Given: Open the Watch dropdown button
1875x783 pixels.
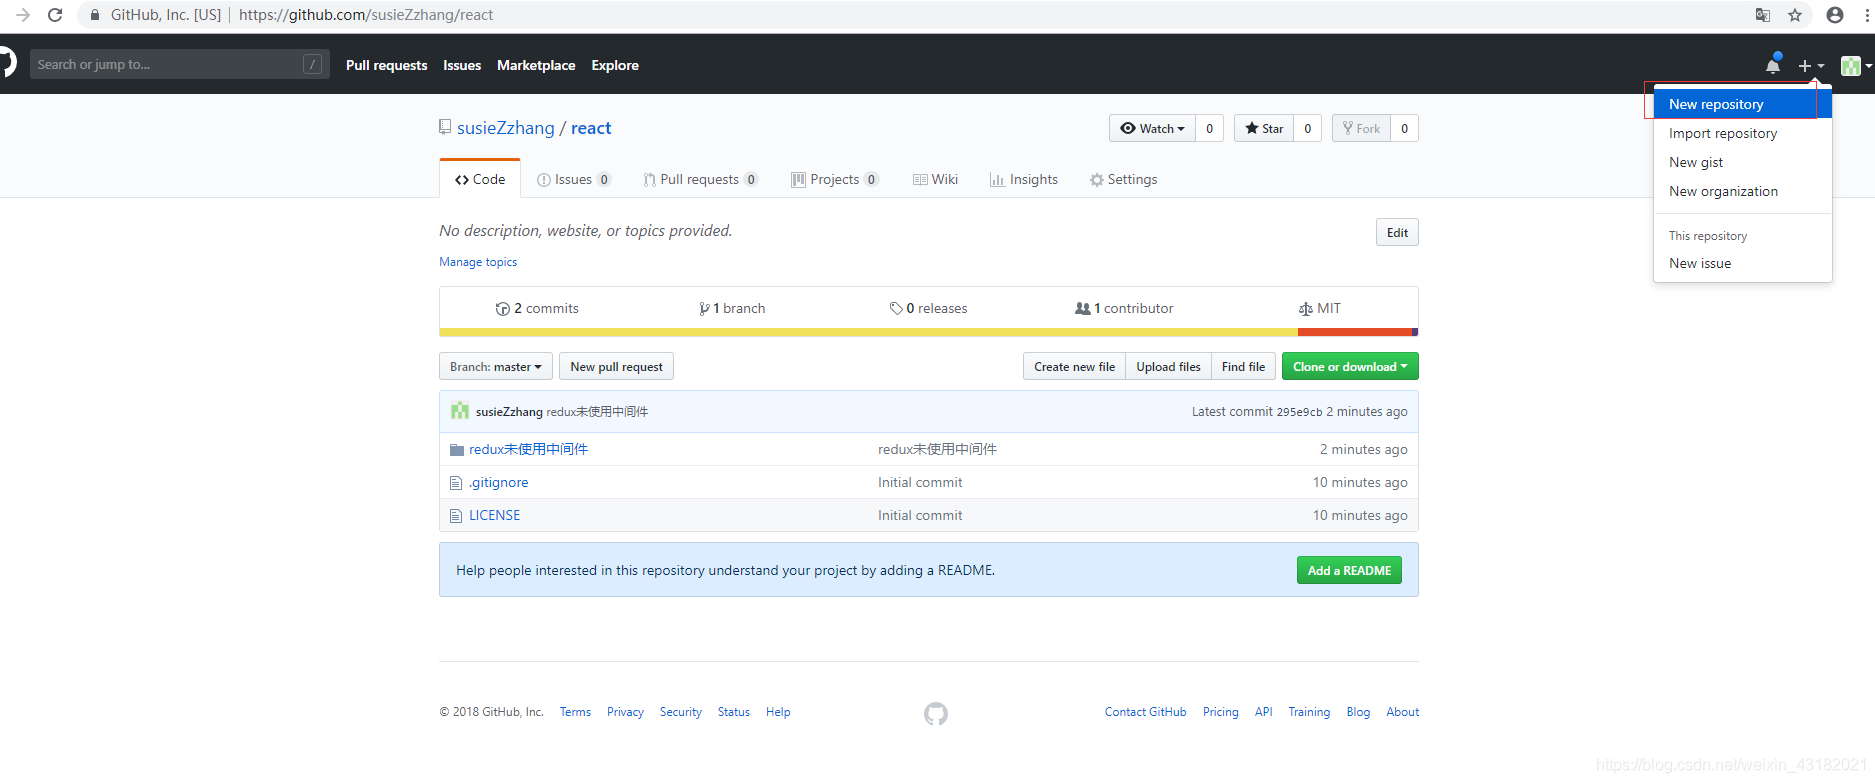Looking at the screenshot, I should point(1152,128).
